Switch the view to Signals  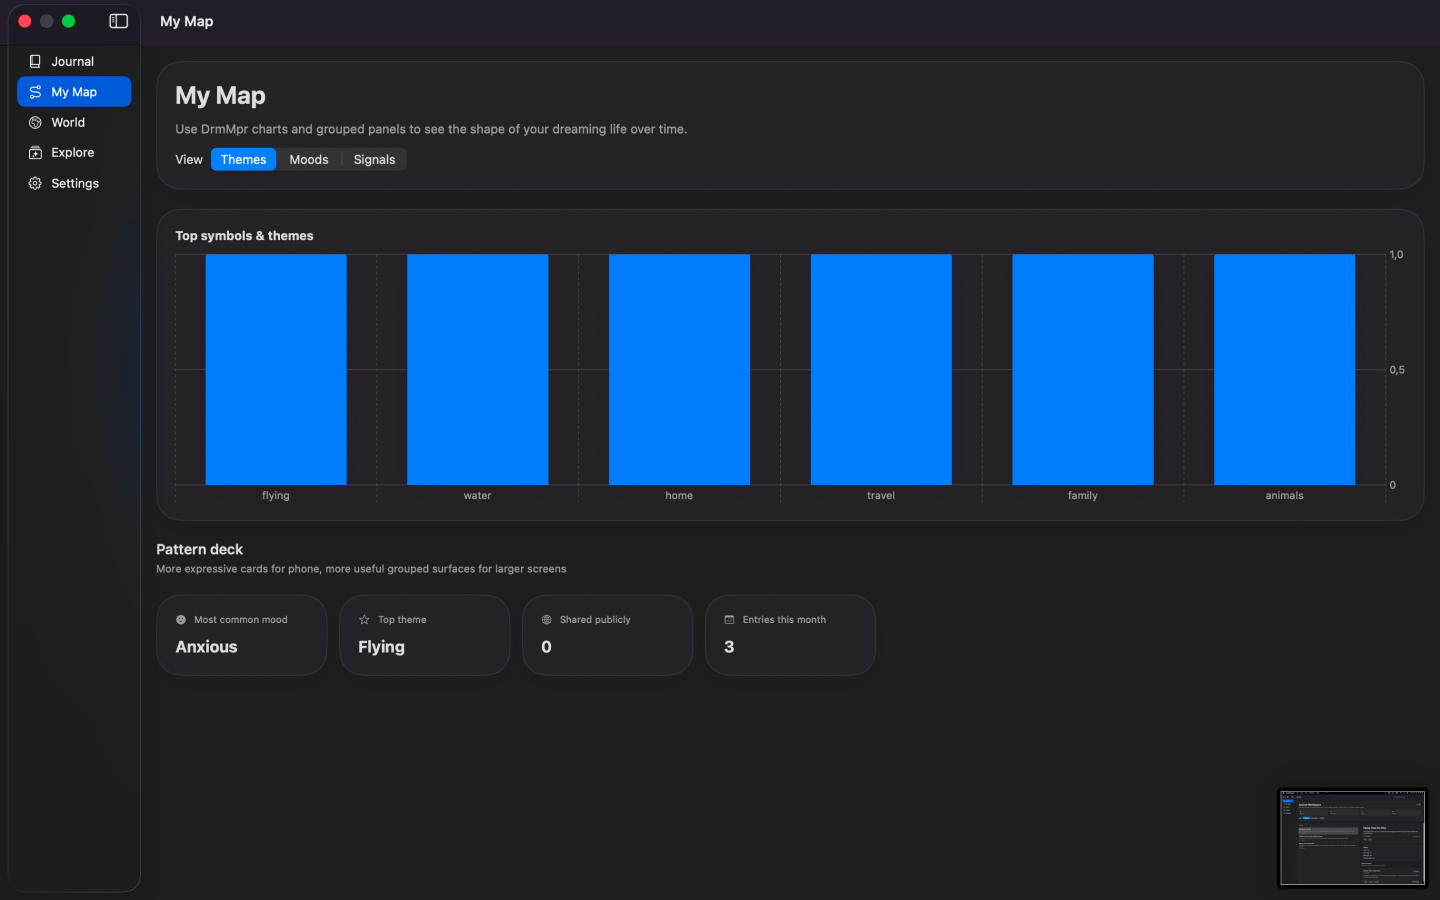(374, 160)
